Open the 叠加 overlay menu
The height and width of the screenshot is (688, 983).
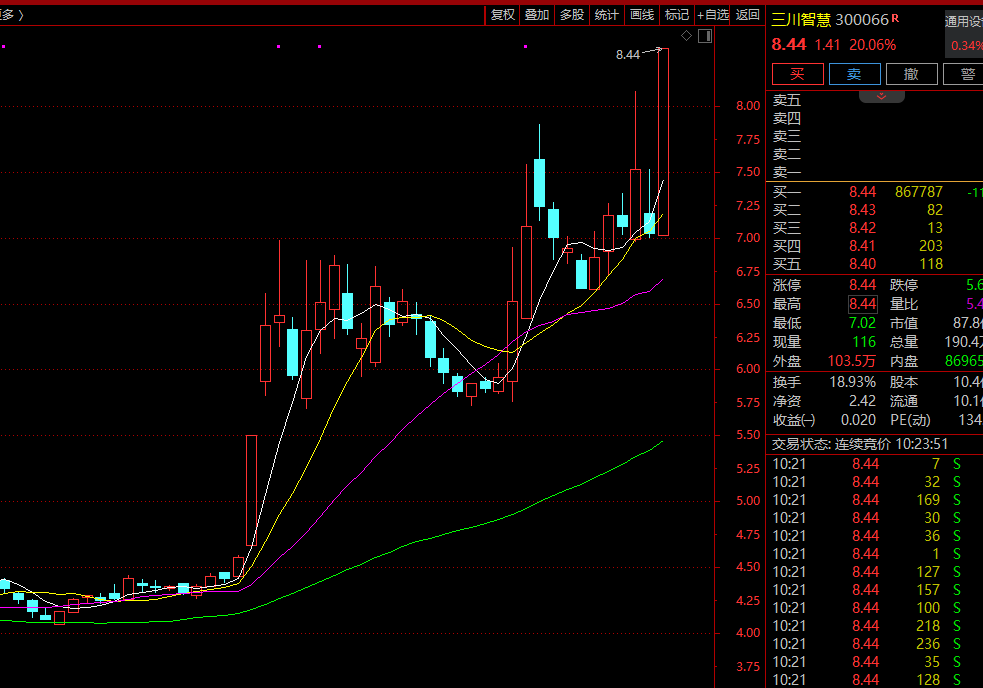537,14
